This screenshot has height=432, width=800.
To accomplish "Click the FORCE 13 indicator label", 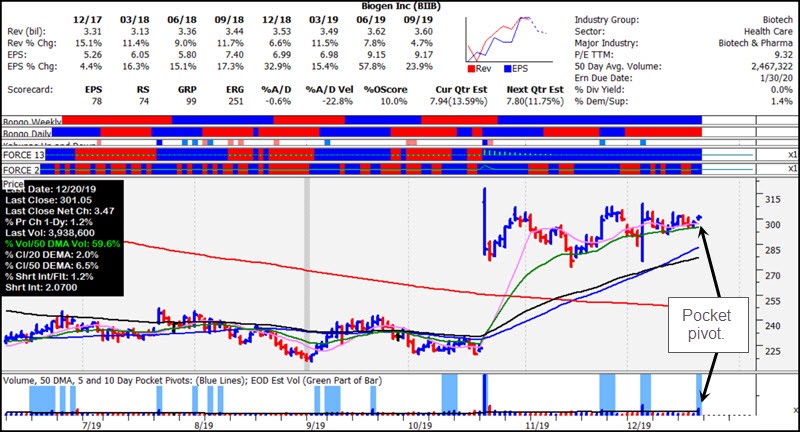I will point(23,155).
